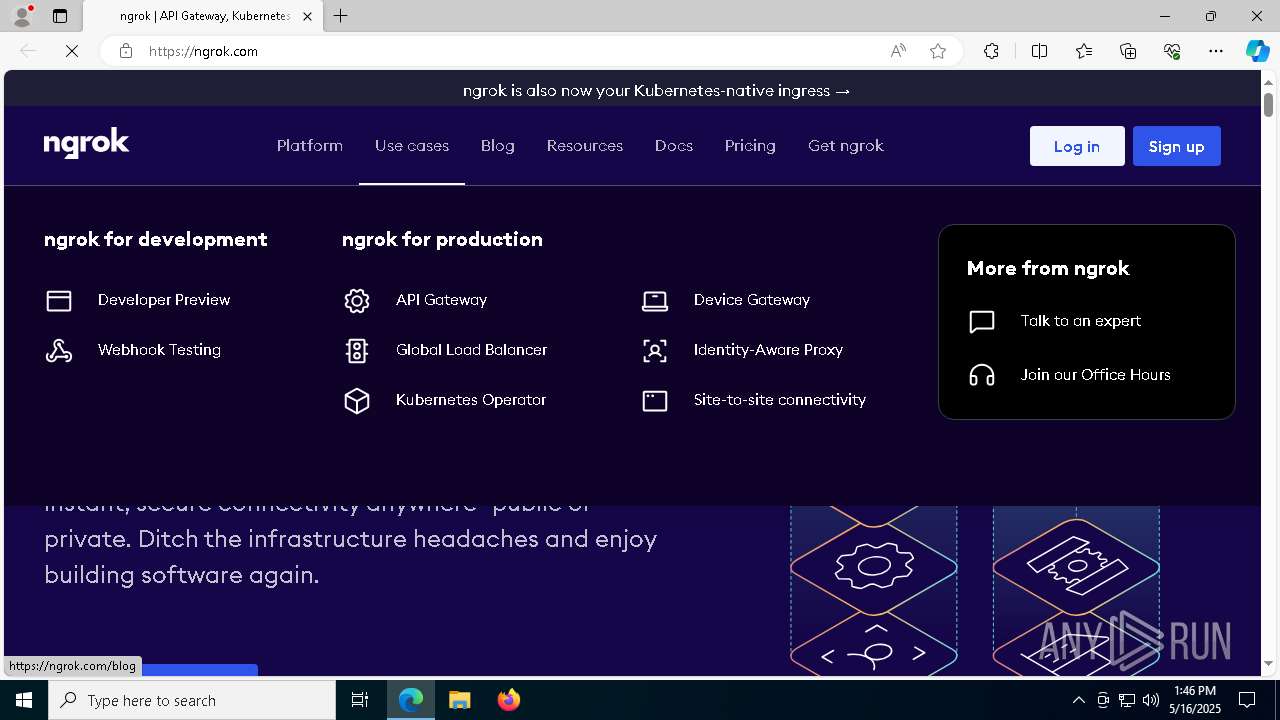The height and width of the screenshot is (720, 1280).
Task: Open the Docs menu item
Action: [674, 146]
